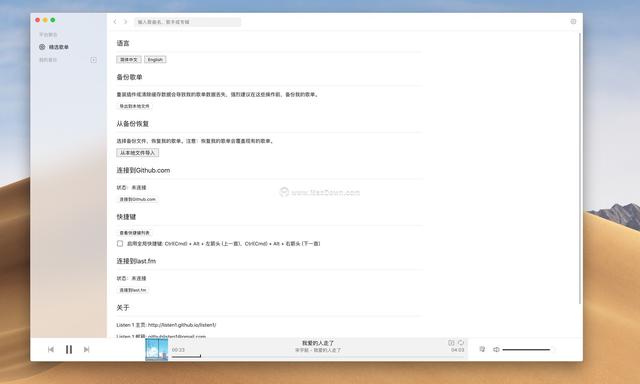The width and height of the screenshot is (640, 384).
Task: Open the settings icon in the top-right corner
Action: [573, 22]
